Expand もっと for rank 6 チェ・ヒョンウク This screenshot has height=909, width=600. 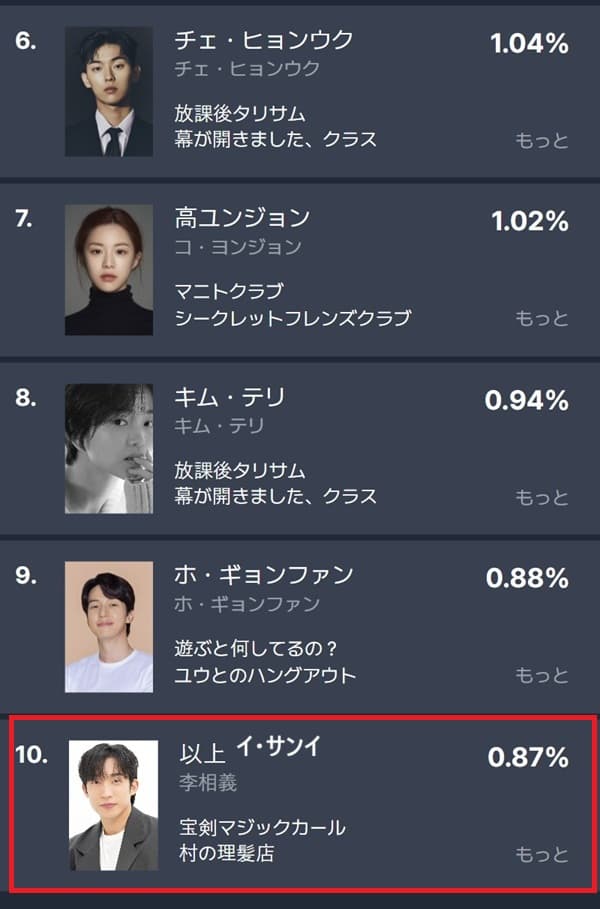pos(541,140)
